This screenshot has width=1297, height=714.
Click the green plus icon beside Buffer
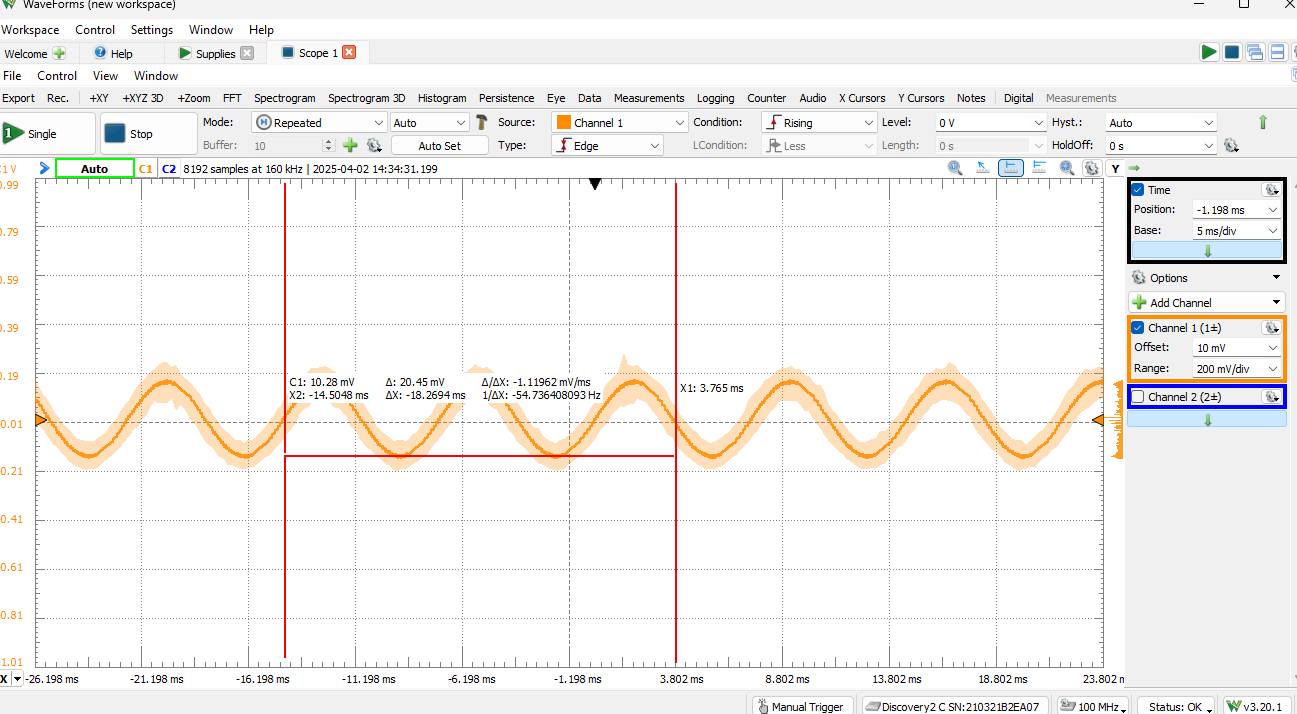[350, 146]
